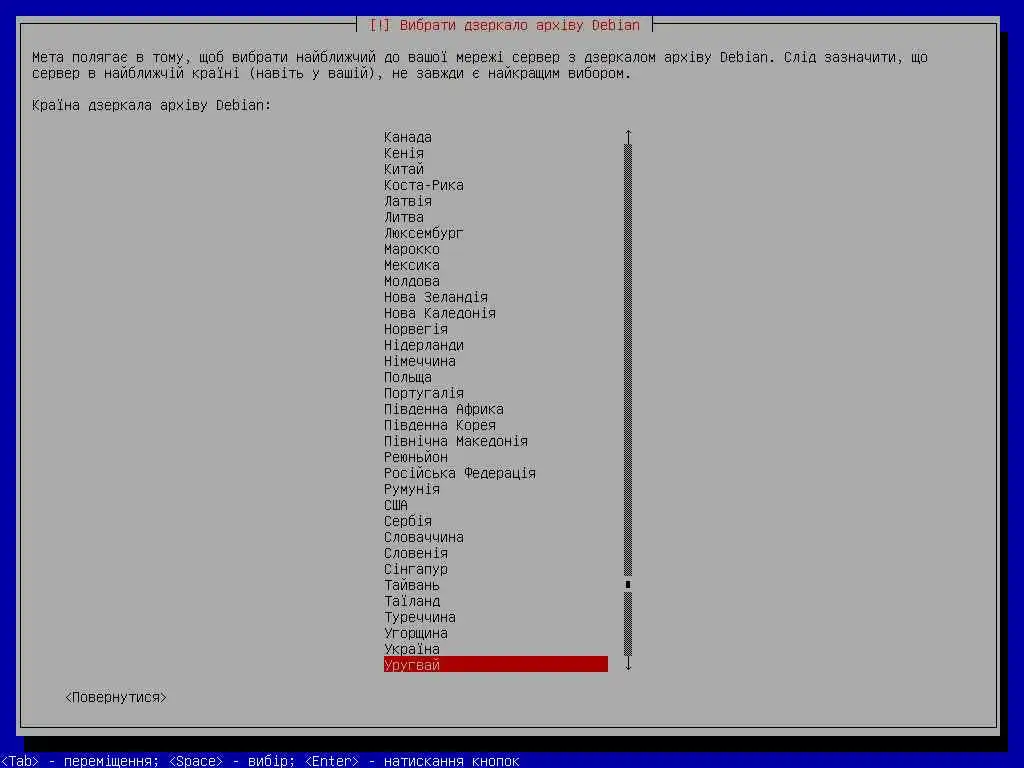Select Російська Федерація entry

point(460,473)
